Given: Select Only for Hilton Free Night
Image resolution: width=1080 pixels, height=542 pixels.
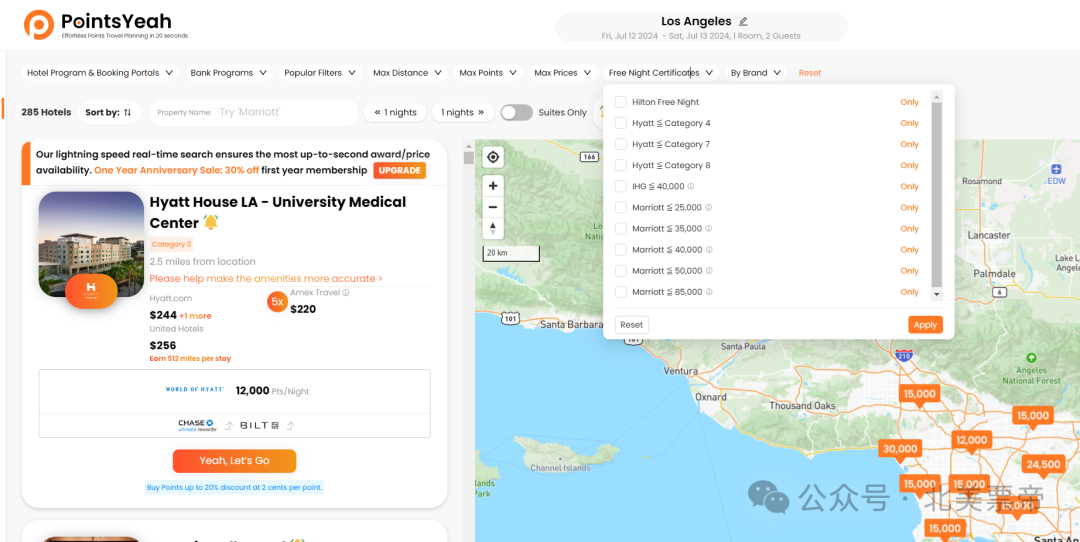Looking at the screenshot, I should point(909,102).
